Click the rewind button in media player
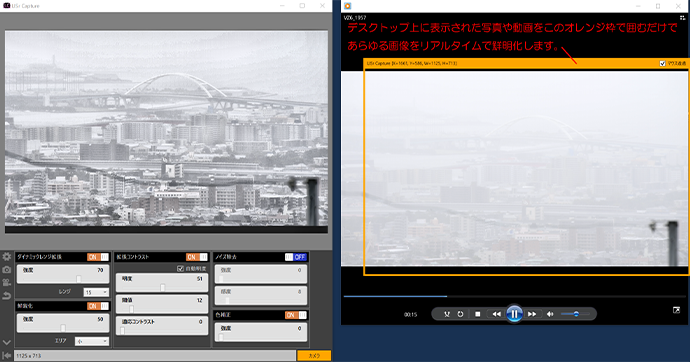 point(496,314)
